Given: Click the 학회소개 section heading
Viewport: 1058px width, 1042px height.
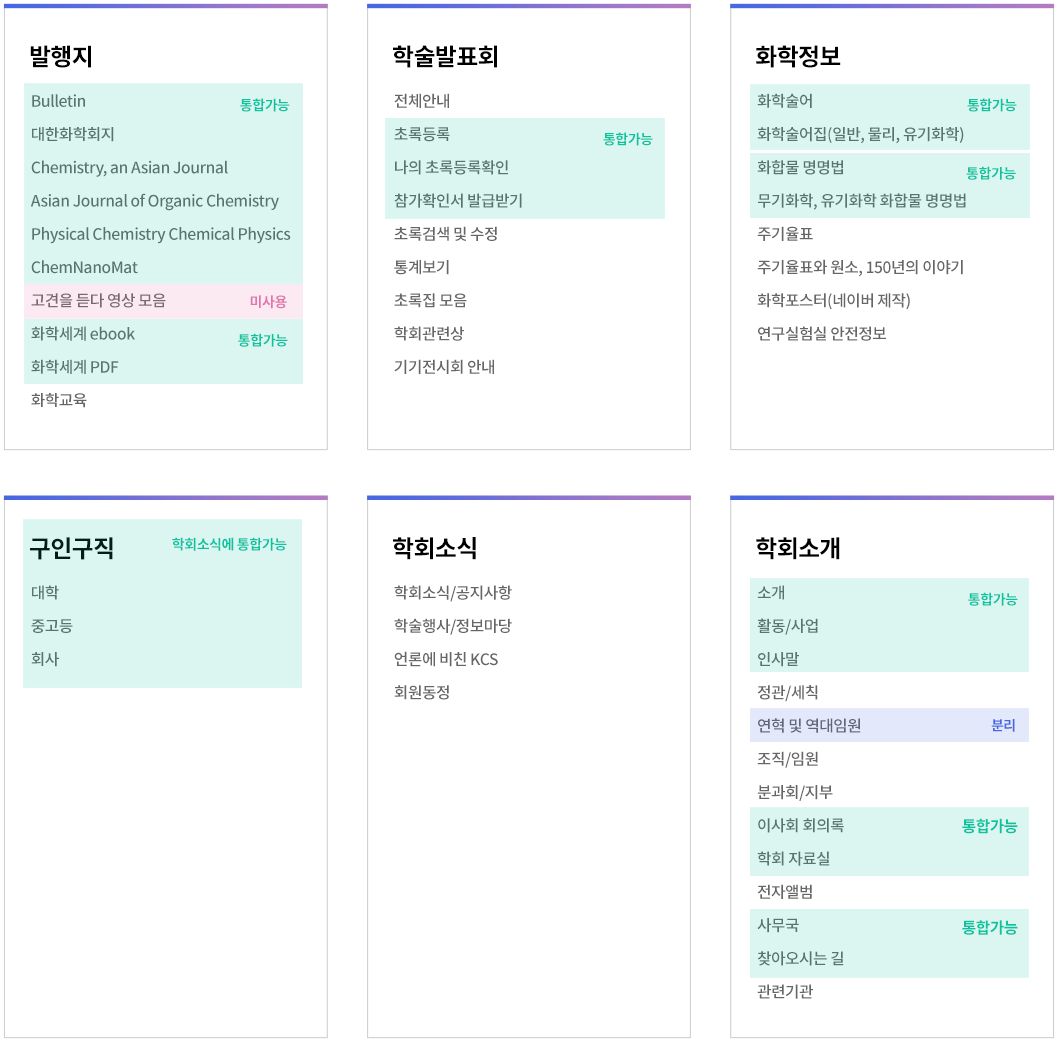Looking at the screenshot, I should click(798, 547).
